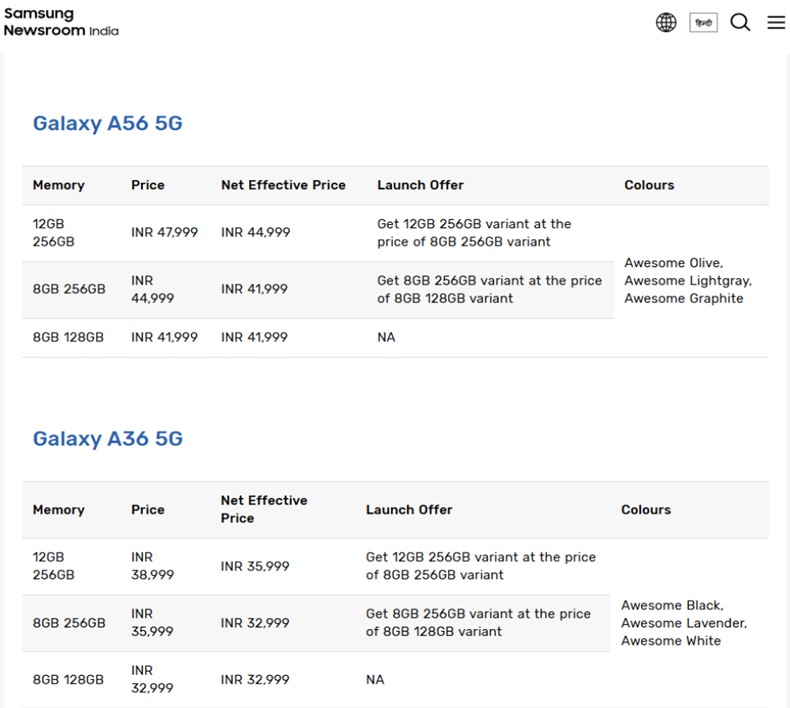The height and width of the screenshot is (708, 790).
Task: Open the globe region selector icon
Action: (666, 22)
